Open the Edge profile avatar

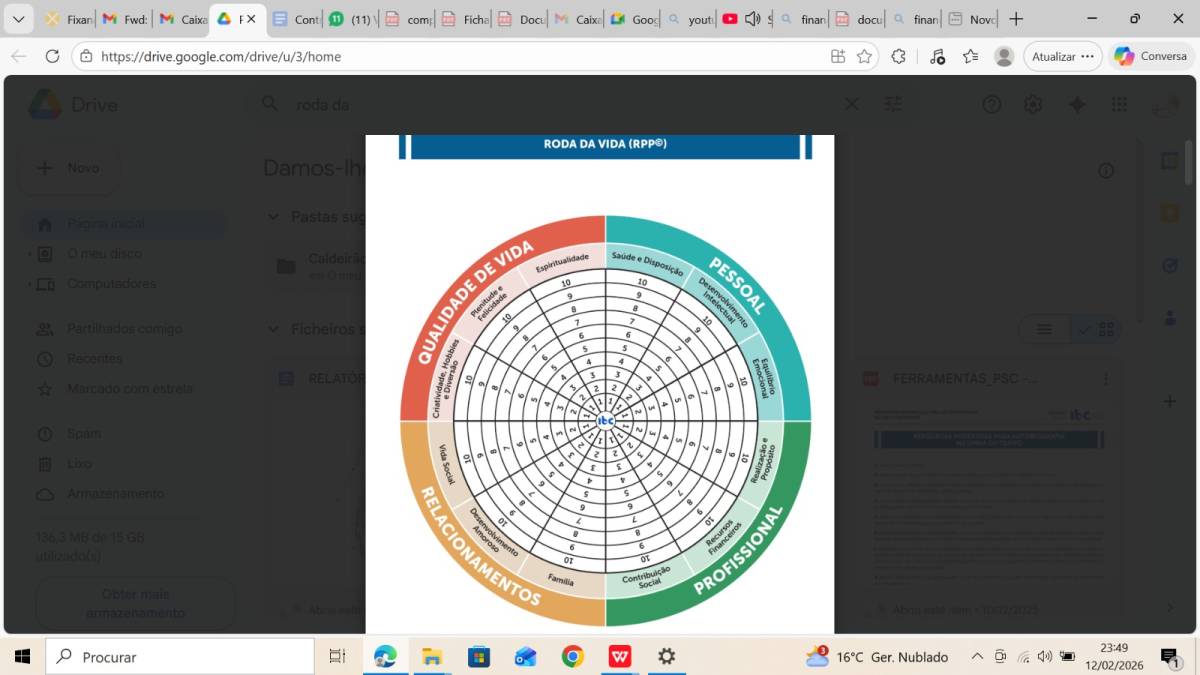click(x=1004, y=57)
